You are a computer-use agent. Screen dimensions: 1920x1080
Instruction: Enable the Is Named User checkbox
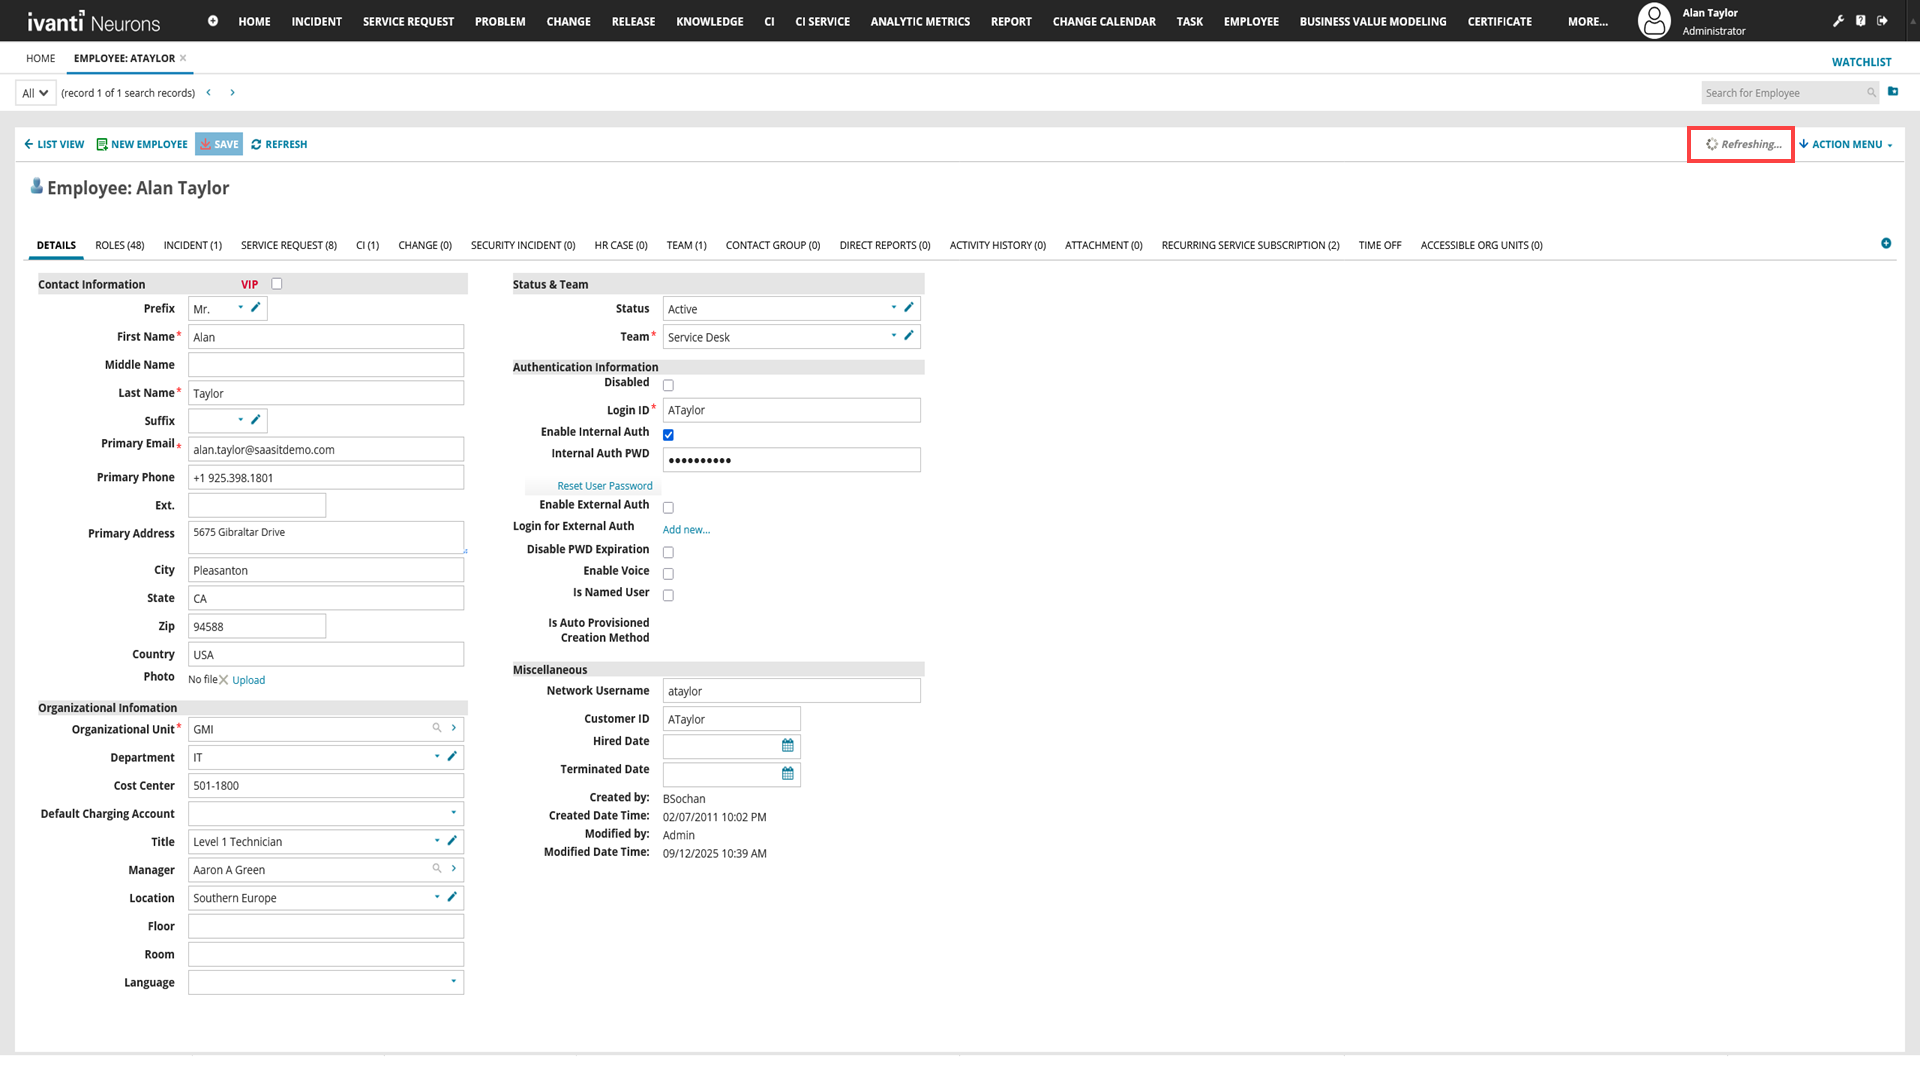[x=668, y=595]
